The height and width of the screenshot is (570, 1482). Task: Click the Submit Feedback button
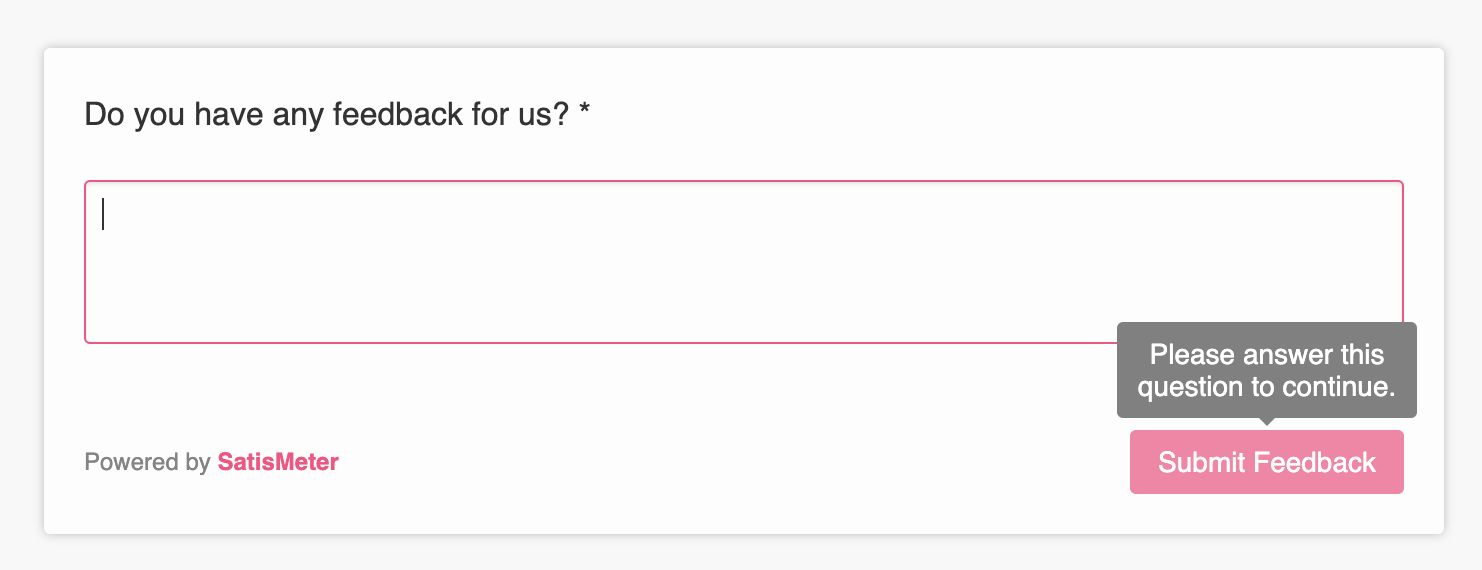1266,462
